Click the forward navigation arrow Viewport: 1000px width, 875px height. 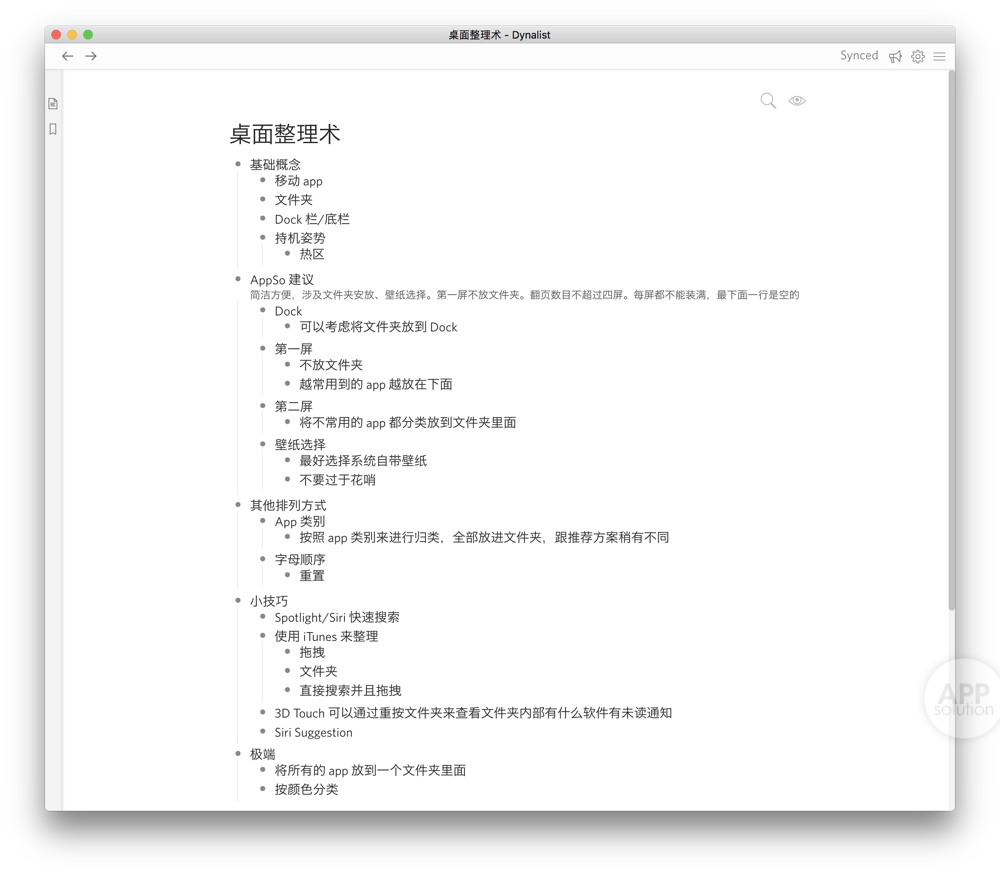click(91, 56)
